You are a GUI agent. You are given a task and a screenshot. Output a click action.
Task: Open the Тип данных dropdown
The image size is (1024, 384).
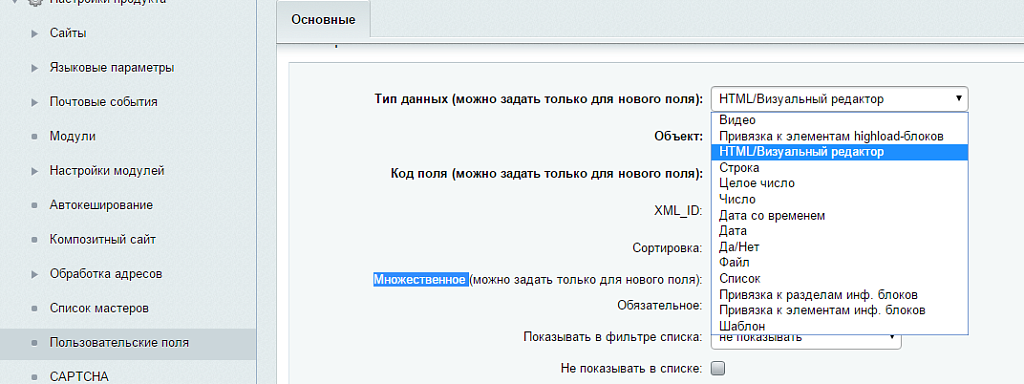pyautogui.click(x=839, y=99)
